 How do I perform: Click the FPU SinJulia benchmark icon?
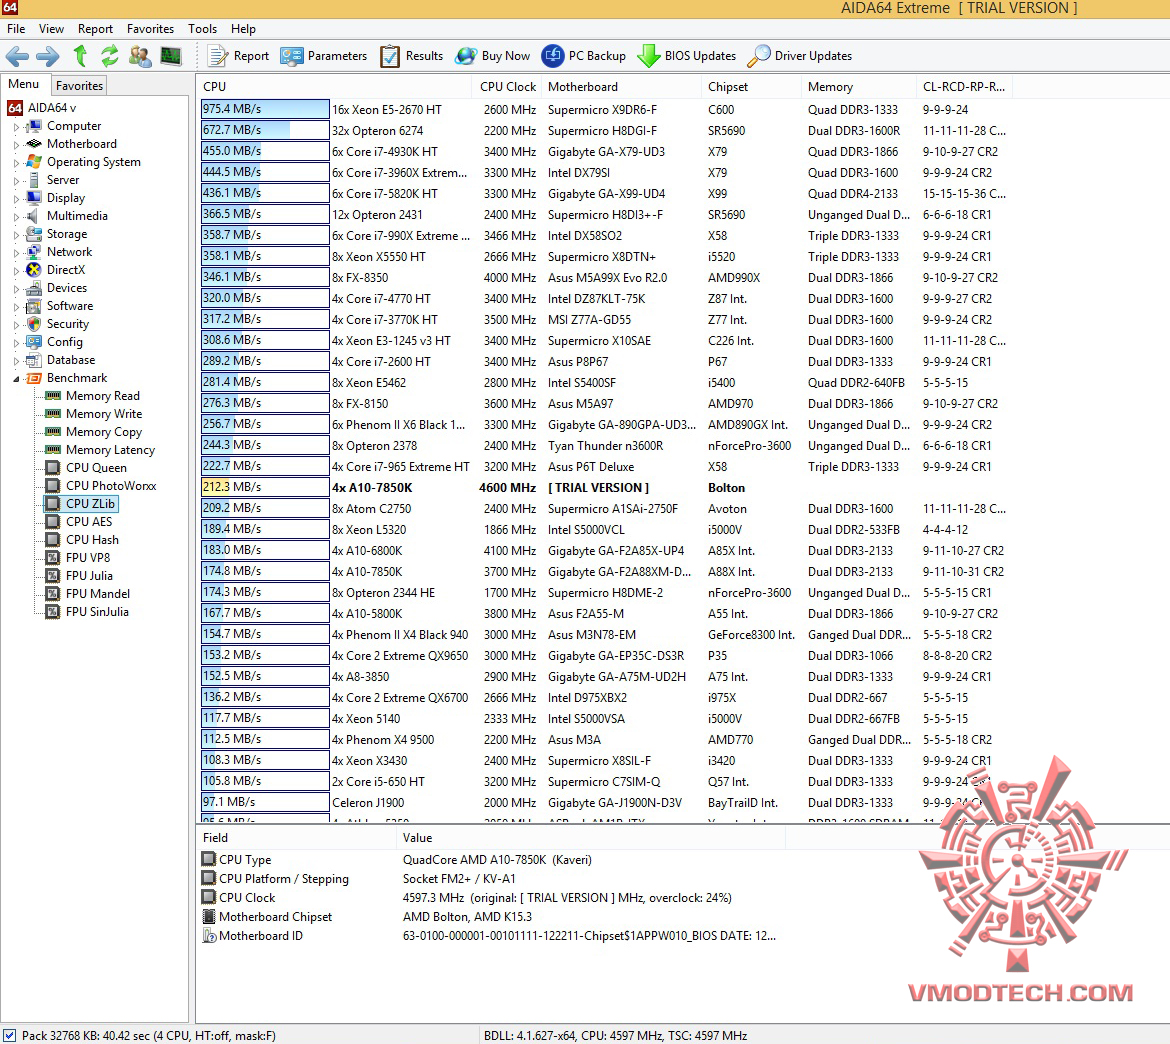53,611
